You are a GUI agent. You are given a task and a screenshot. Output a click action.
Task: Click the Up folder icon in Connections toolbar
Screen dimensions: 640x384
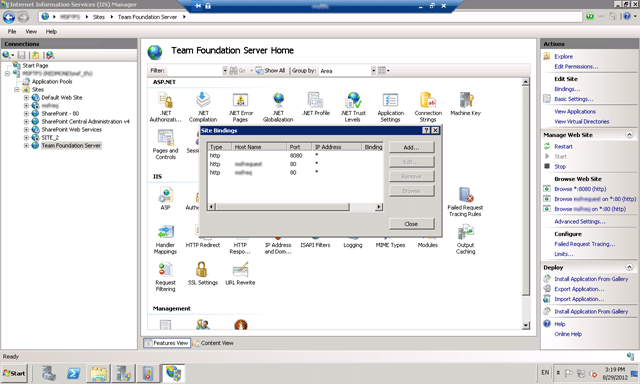tap(36, 55)
